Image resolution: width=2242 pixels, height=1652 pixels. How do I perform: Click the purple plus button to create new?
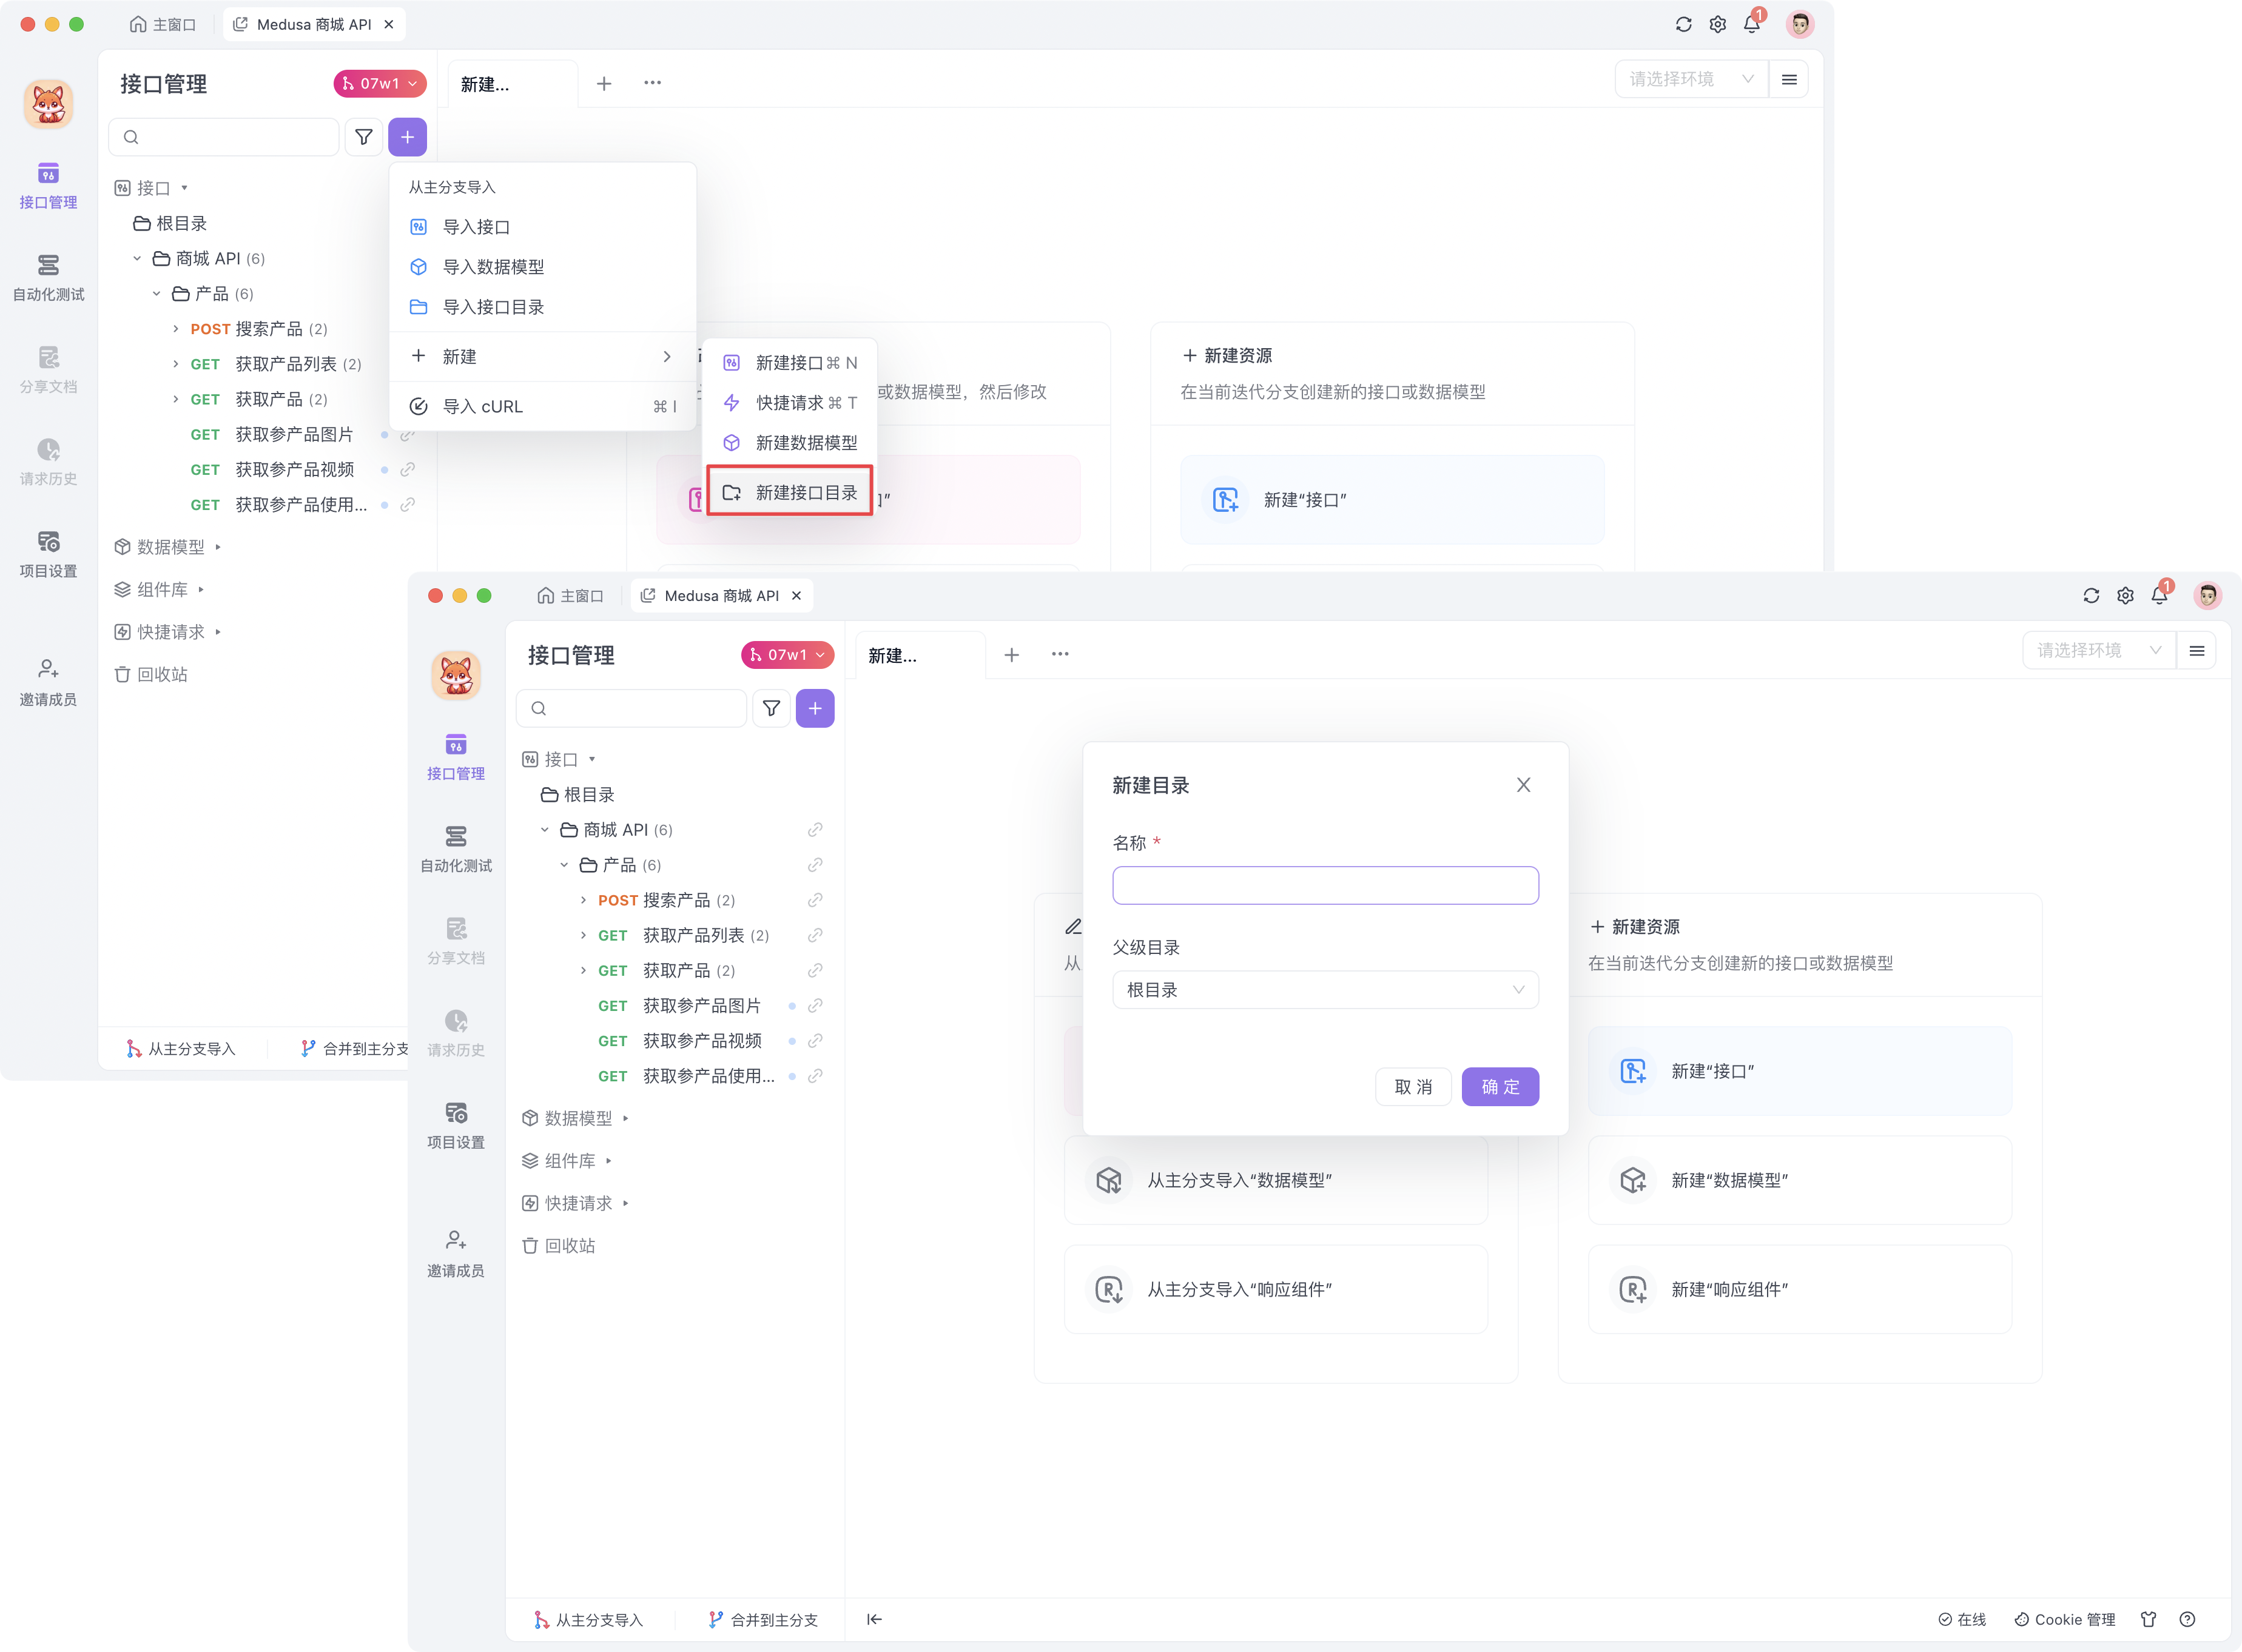tap(815, 708)
